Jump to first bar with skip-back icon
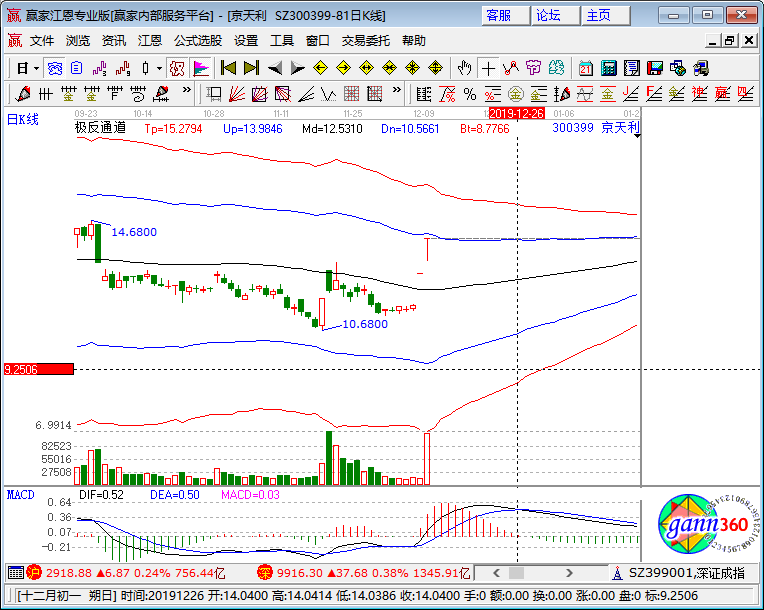The image size is (764, 610). [x=228, y=68]
